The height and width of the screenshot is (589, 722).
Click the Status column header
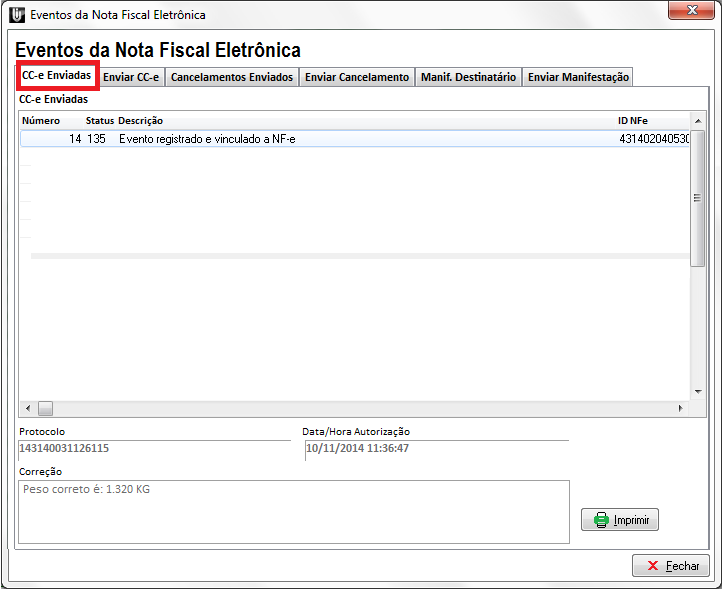pyautogui.click(x=100, y=121)
